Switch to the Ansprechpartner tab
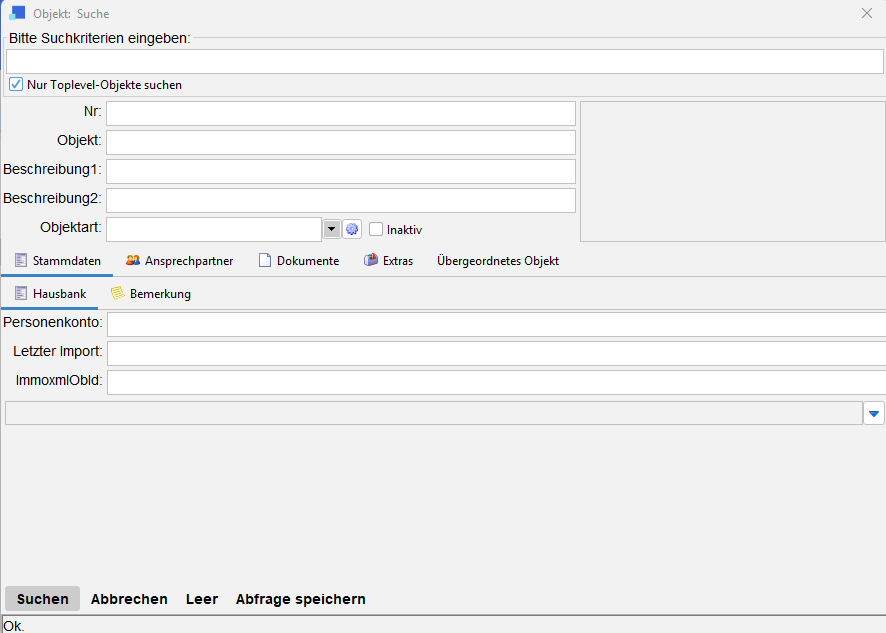Screen dimensions: 886x633 [180, 261]
